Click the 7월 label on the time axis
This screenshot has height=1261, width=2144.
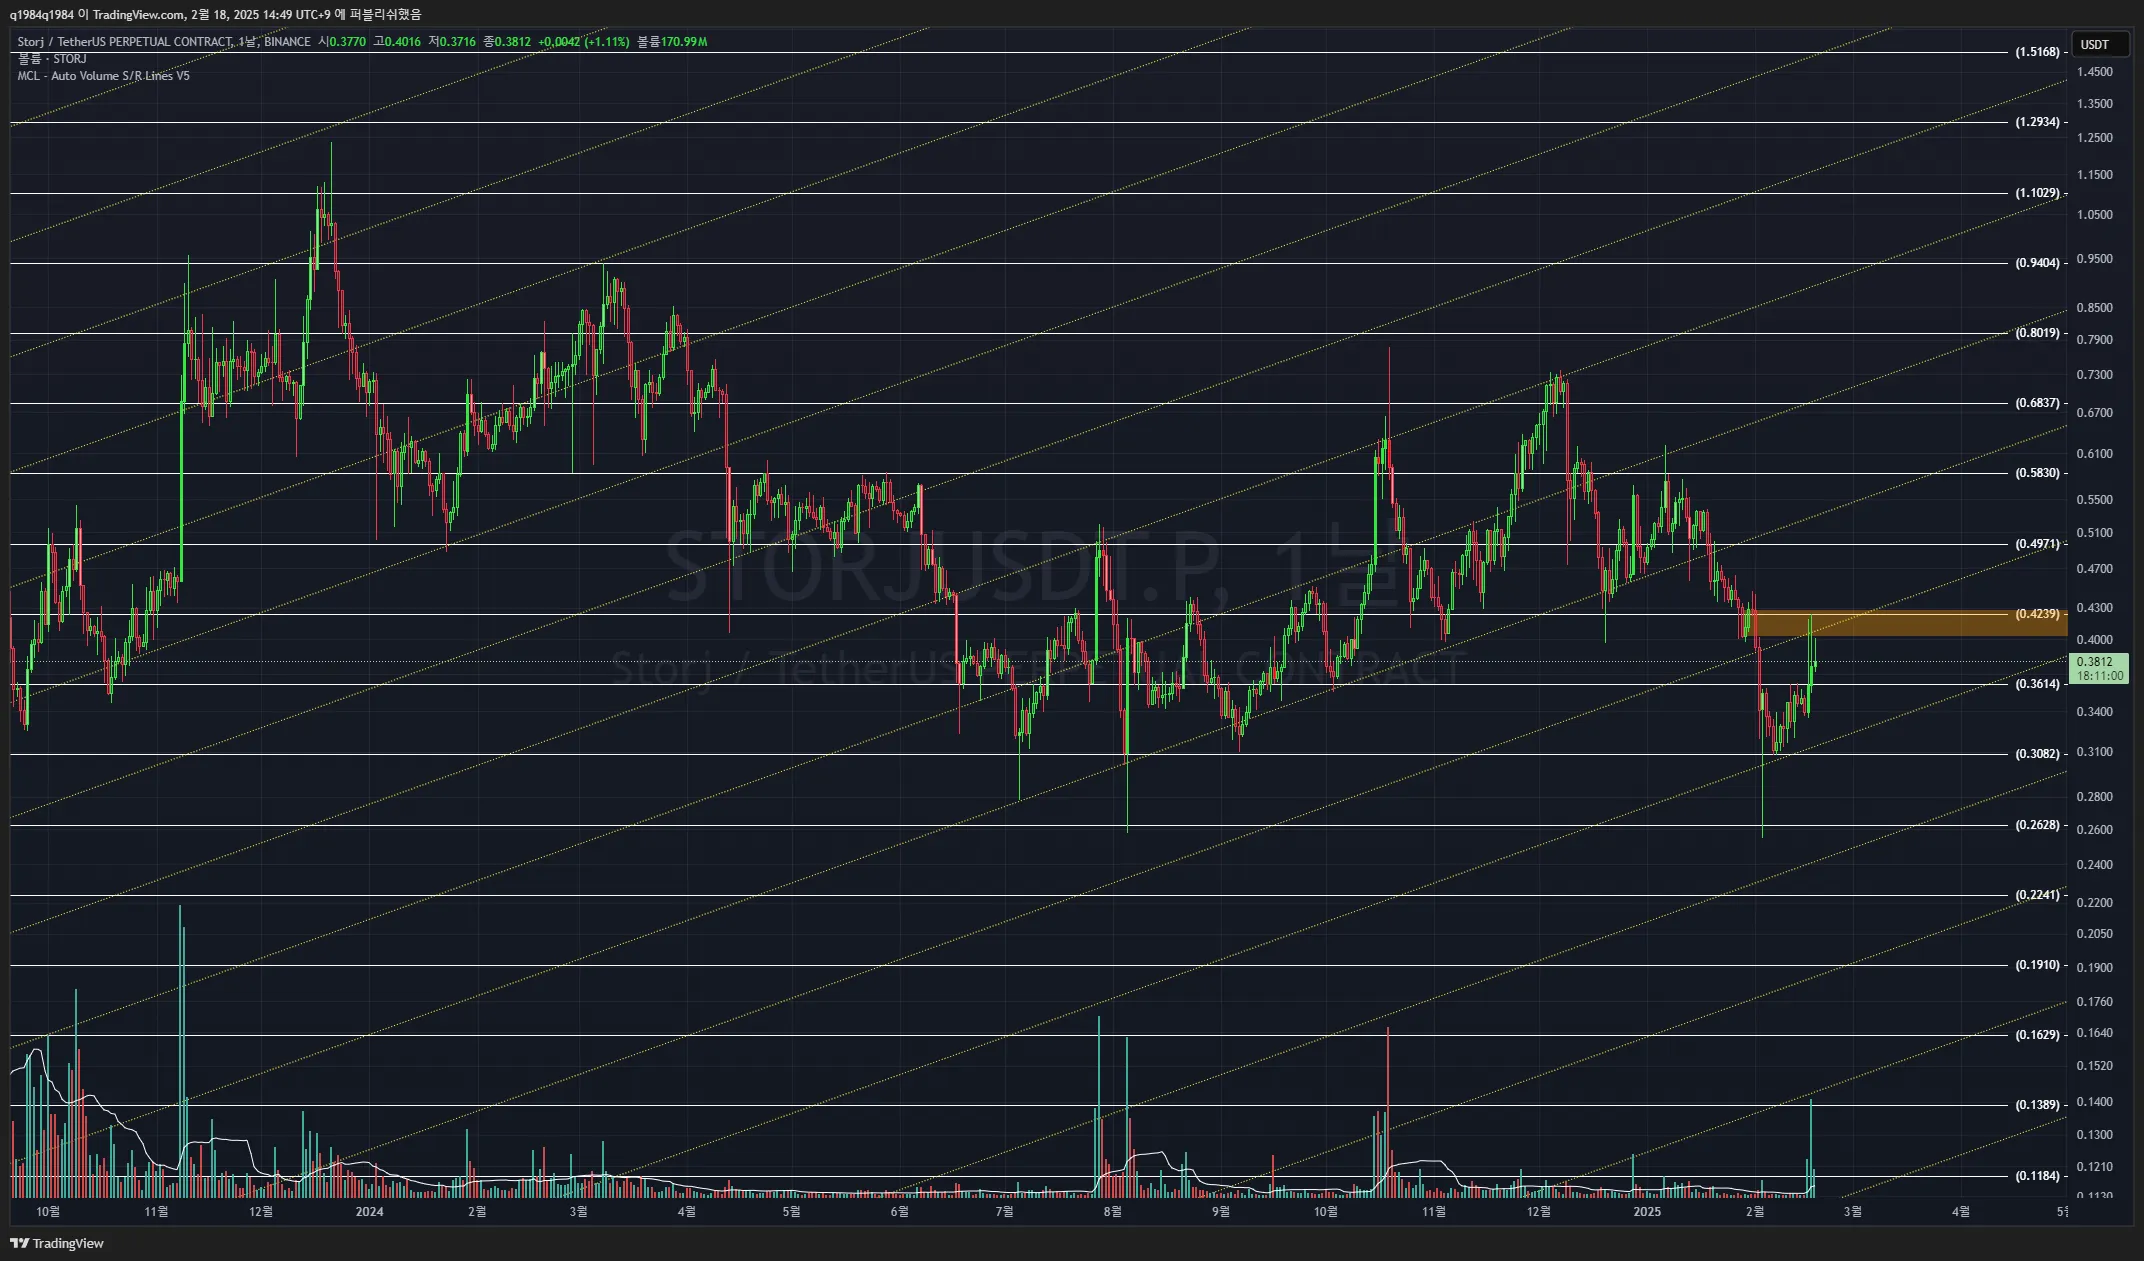1004,1212
